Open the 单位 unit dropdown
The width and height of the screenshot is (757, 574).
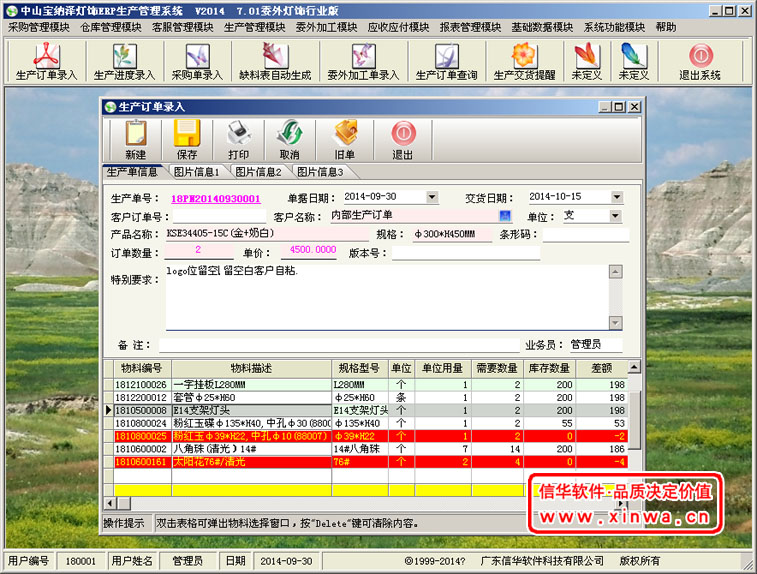(614, 216)
